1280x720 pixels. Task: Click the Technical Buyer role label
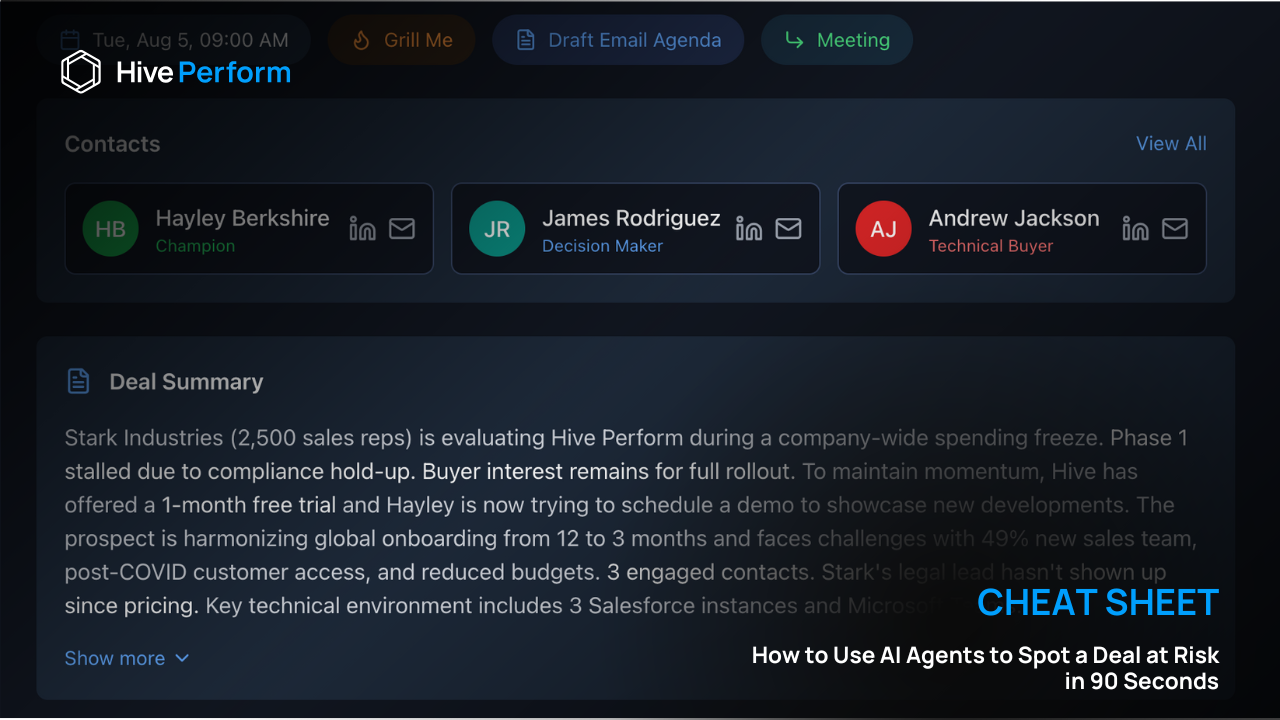tap(991, 246)
